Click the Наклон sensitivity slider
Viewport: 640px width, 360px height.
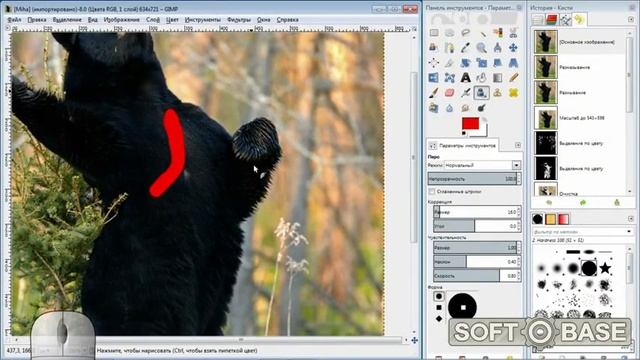point(477,262)
